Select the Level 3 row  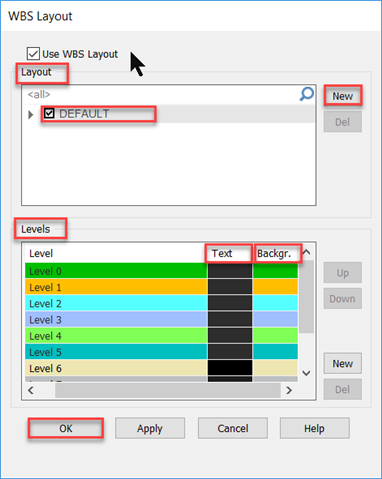pyautogui.click(x=161, y=319)
